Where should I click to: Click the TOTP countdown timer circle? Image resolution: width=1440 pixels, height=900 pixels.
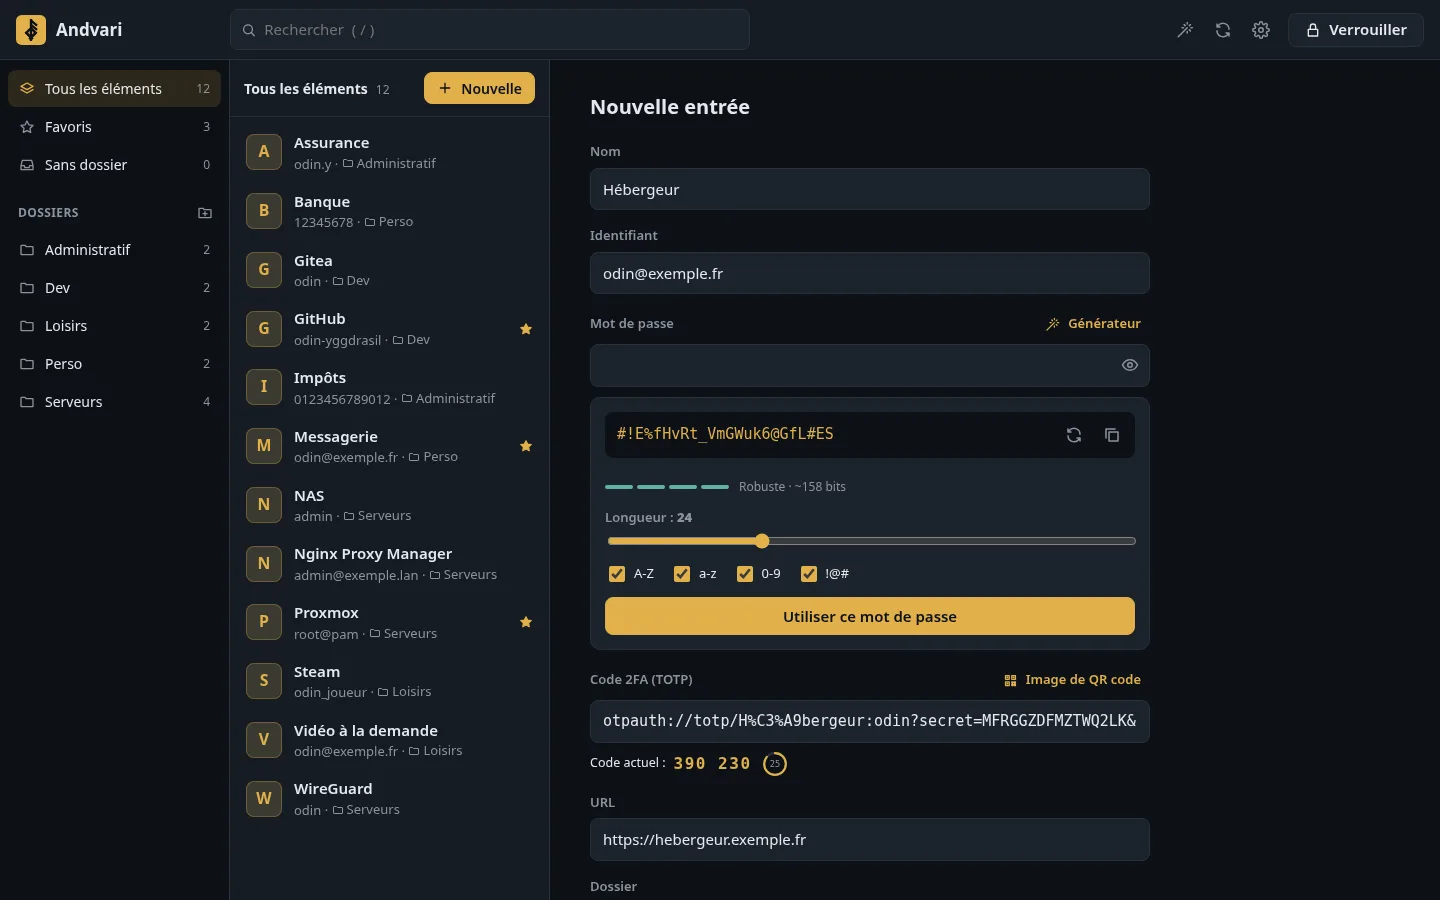775,764
